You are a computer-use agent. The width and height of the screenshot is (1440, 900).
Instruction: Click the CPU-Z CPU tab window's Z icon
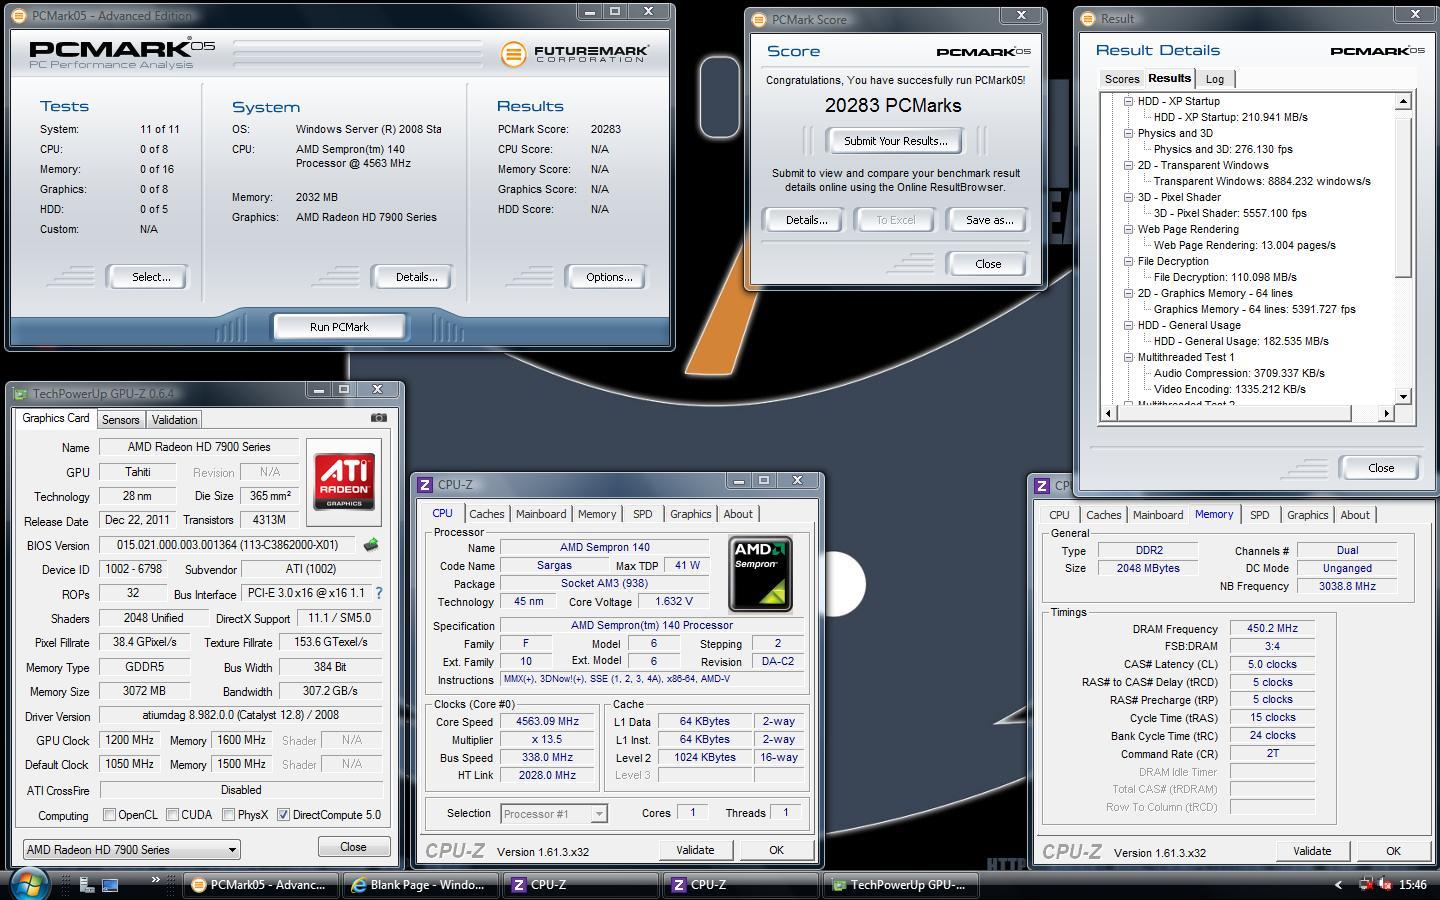pos(425,484)
